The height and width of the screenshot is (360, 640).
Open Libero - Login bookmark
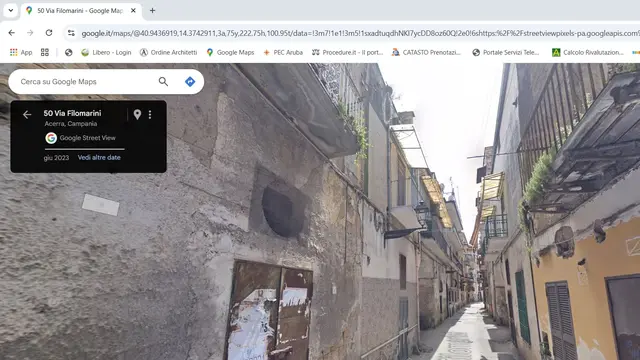pos(106,52)
